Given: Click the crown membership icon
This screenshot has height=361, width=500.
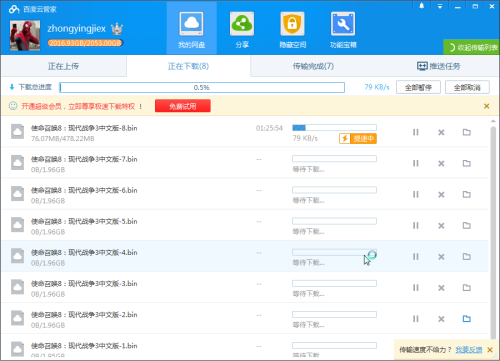Looking at the screenshot, I should point(117,29).
